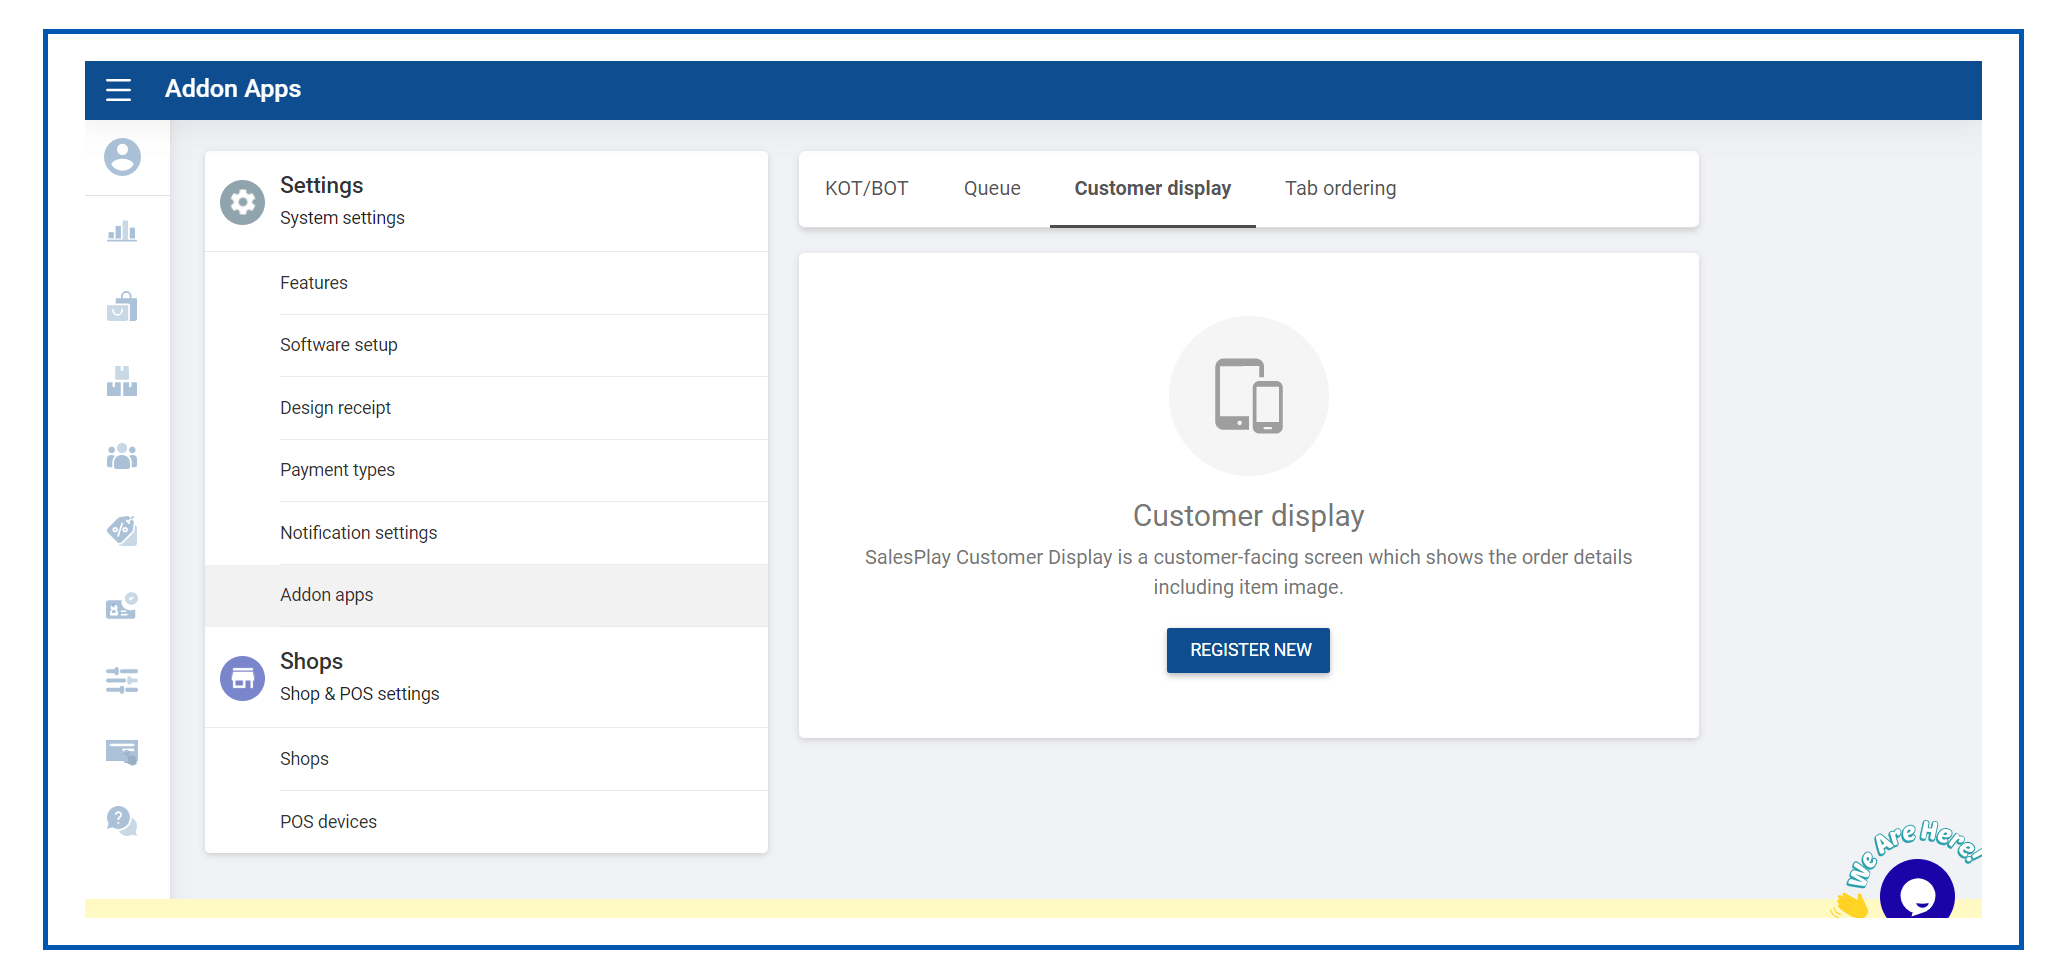Open POS devices under Shops
Screen dimensions: 2067x979
tap(328, 822)
